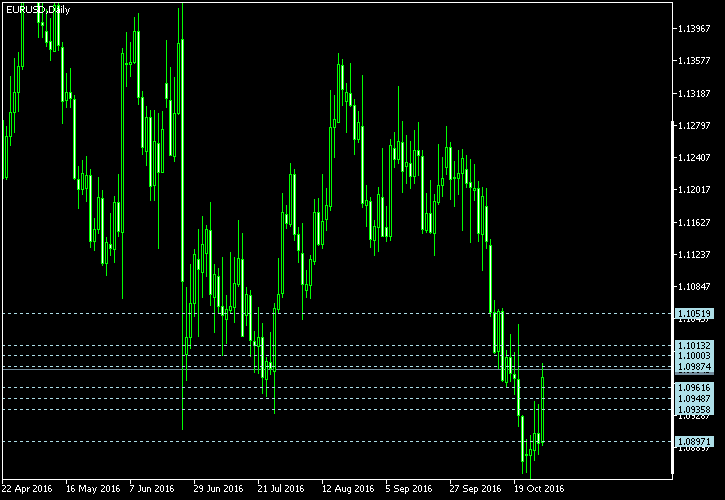This screenshot has height=500, width=725.
Task: Select the 1.09487 level price tag
Action: tap(694, 399)
